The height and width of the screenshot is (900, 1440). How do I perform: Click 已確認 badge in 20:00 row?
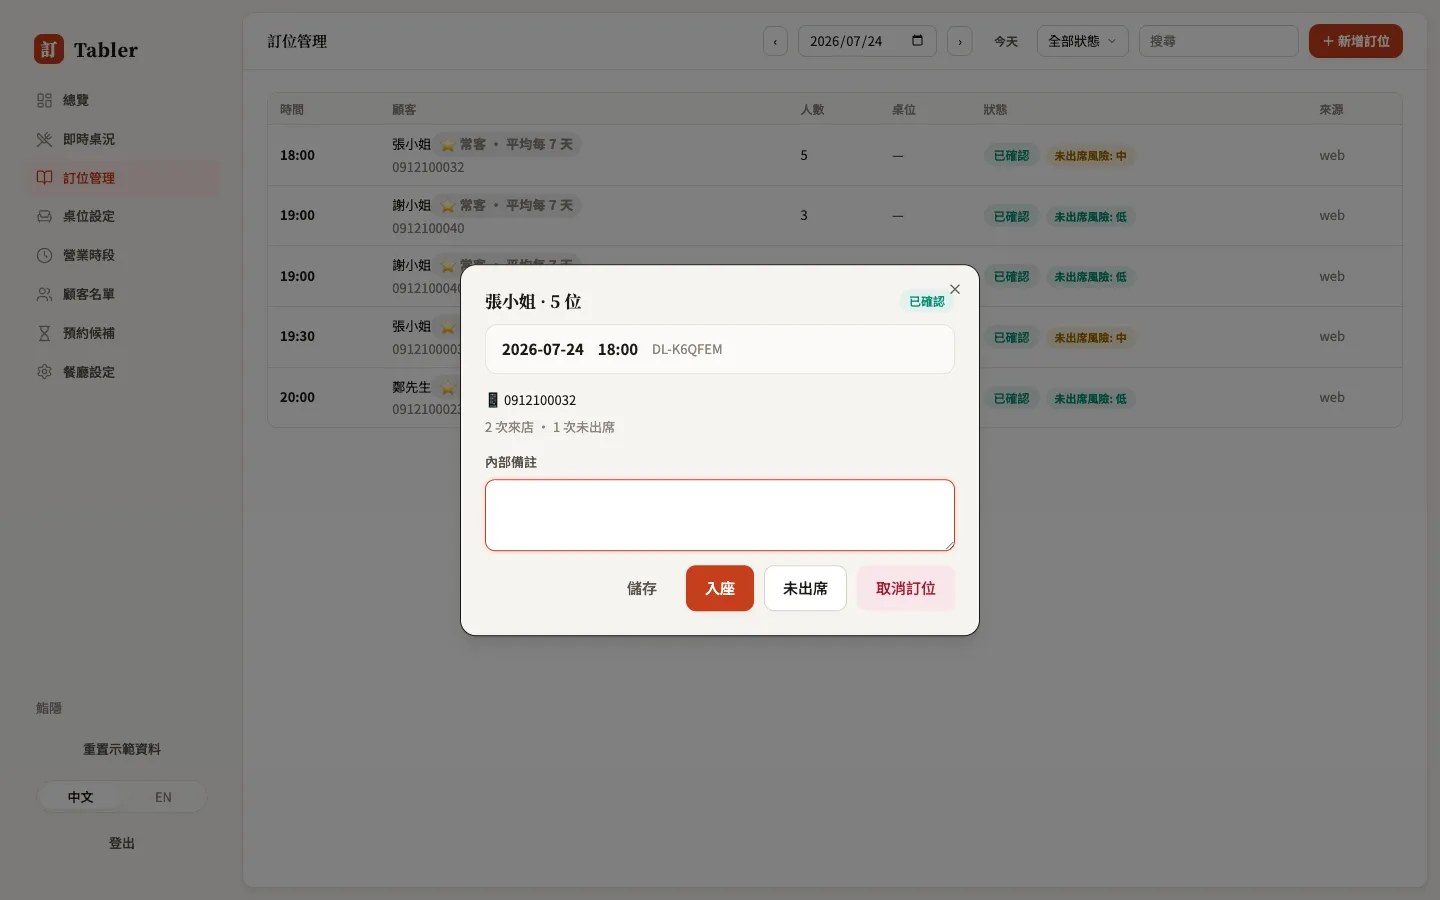[1012, 398]
